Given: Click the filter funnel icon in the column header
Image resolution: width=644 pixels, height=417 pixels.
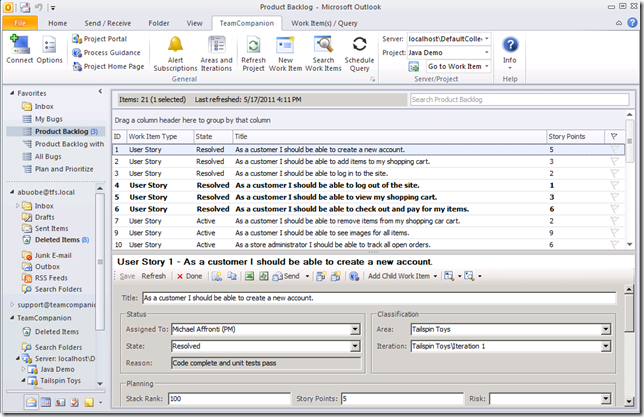Looking at the screenshot, I should (x=614, y=136).
